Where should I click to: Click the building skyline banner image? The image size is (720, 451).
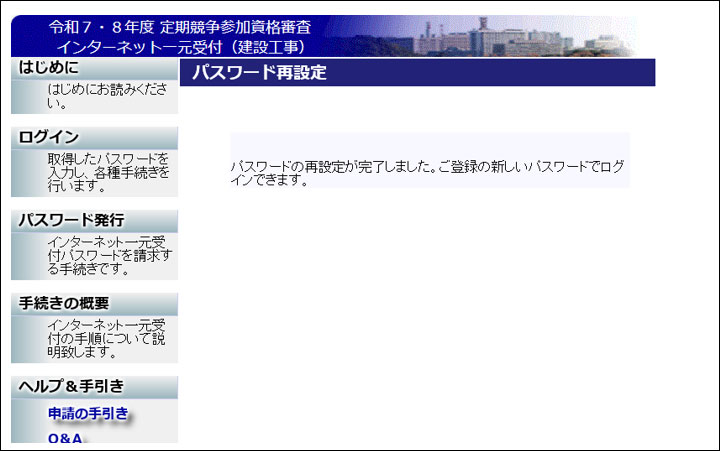tap(482, 36)
